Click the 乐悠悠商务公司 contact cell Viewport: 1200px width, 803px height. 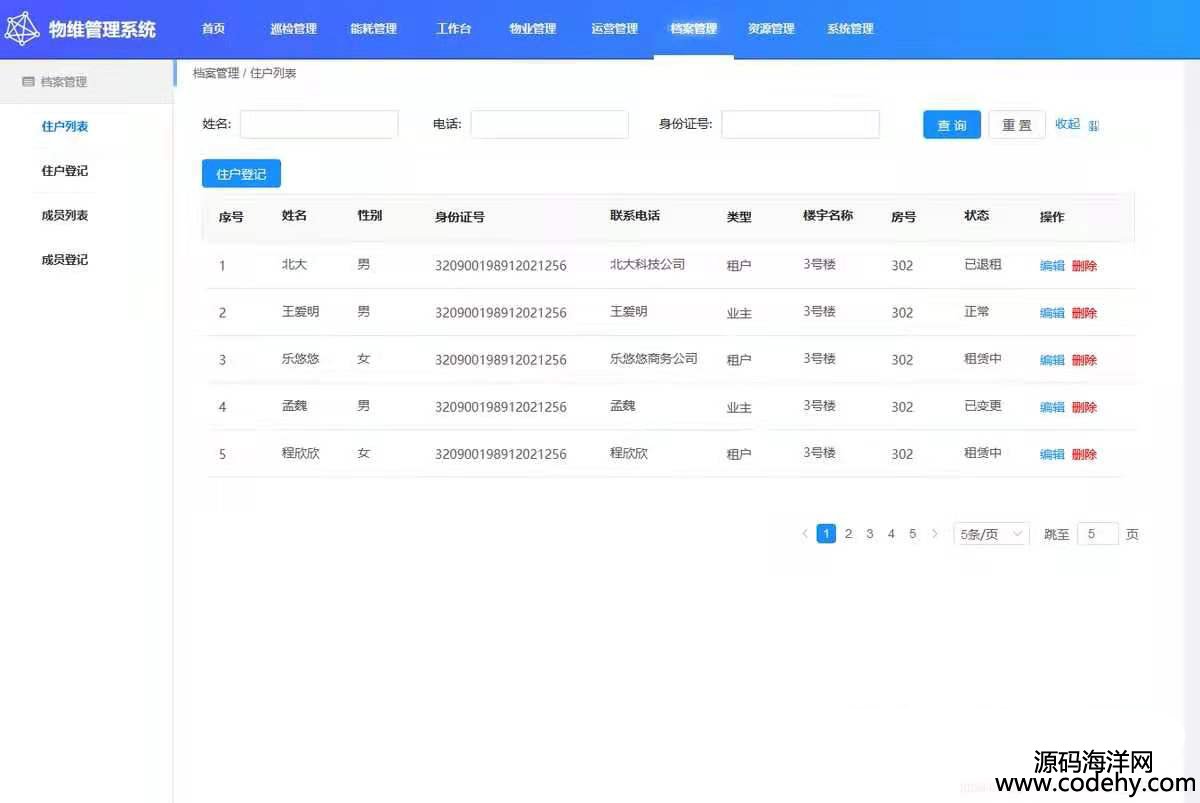click(x=654, y=359)
